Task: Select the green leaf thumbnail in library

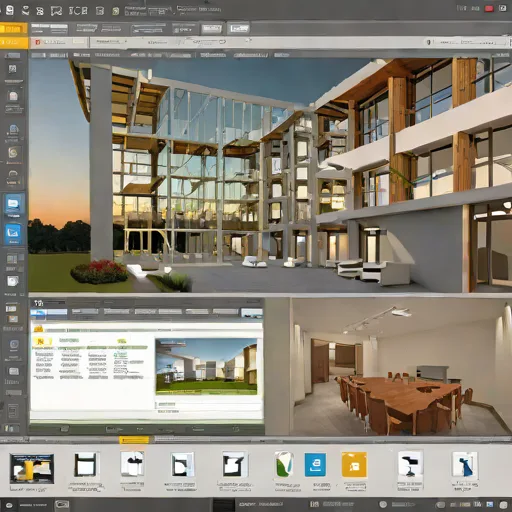Action: point(283,464)
